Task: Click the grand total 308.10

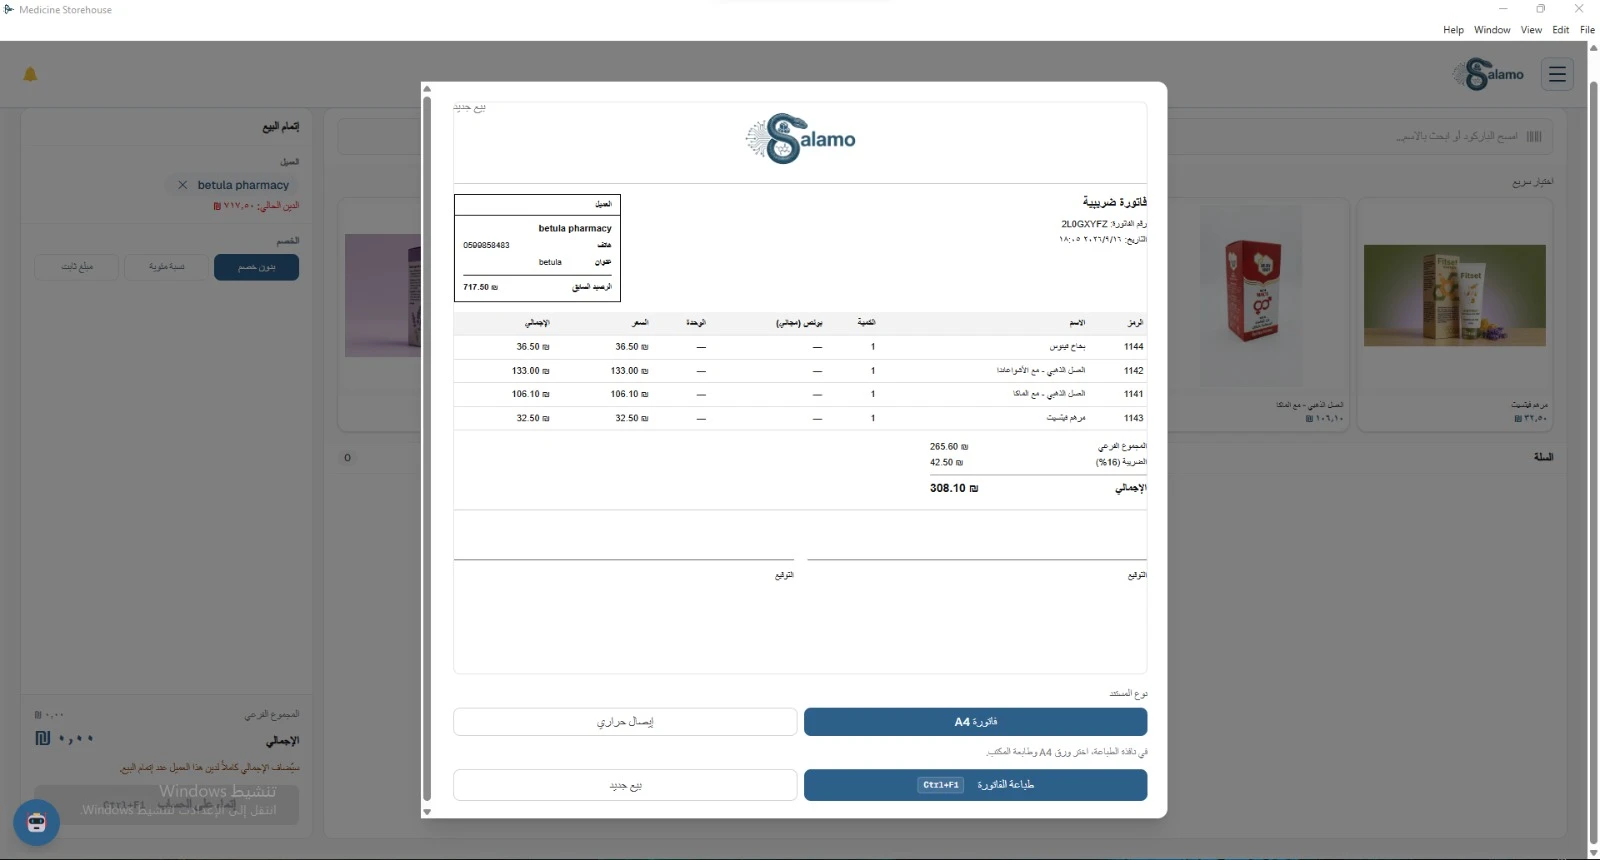Action: click(953, 488)
